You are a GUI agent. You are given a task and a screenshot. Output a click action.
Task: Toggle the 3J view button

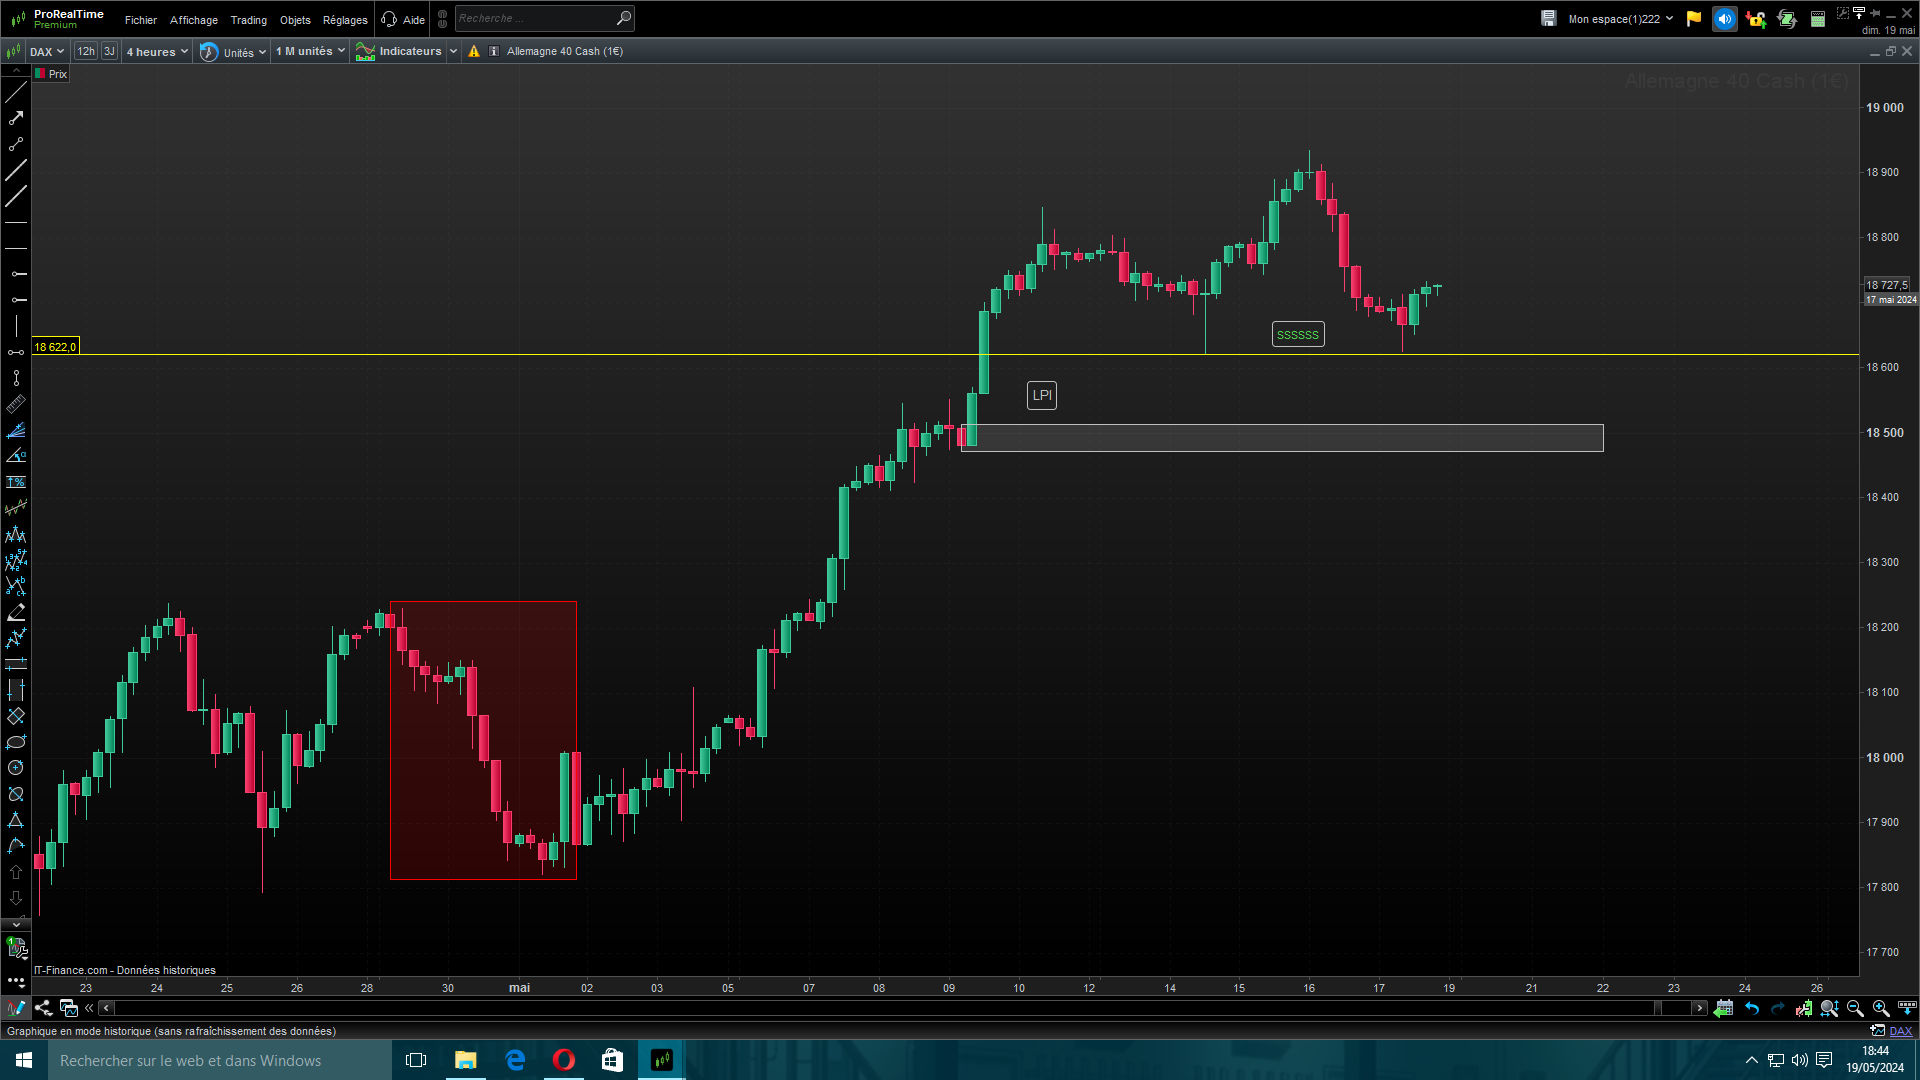109,51
